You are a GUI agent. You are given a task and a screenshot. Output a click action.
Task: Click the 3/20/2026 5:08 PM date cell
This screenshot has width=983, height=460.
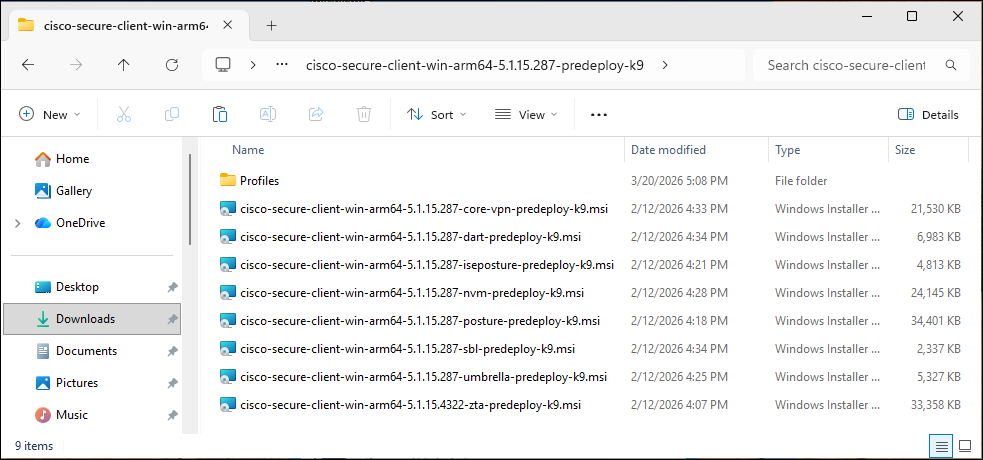click(680, 181)
